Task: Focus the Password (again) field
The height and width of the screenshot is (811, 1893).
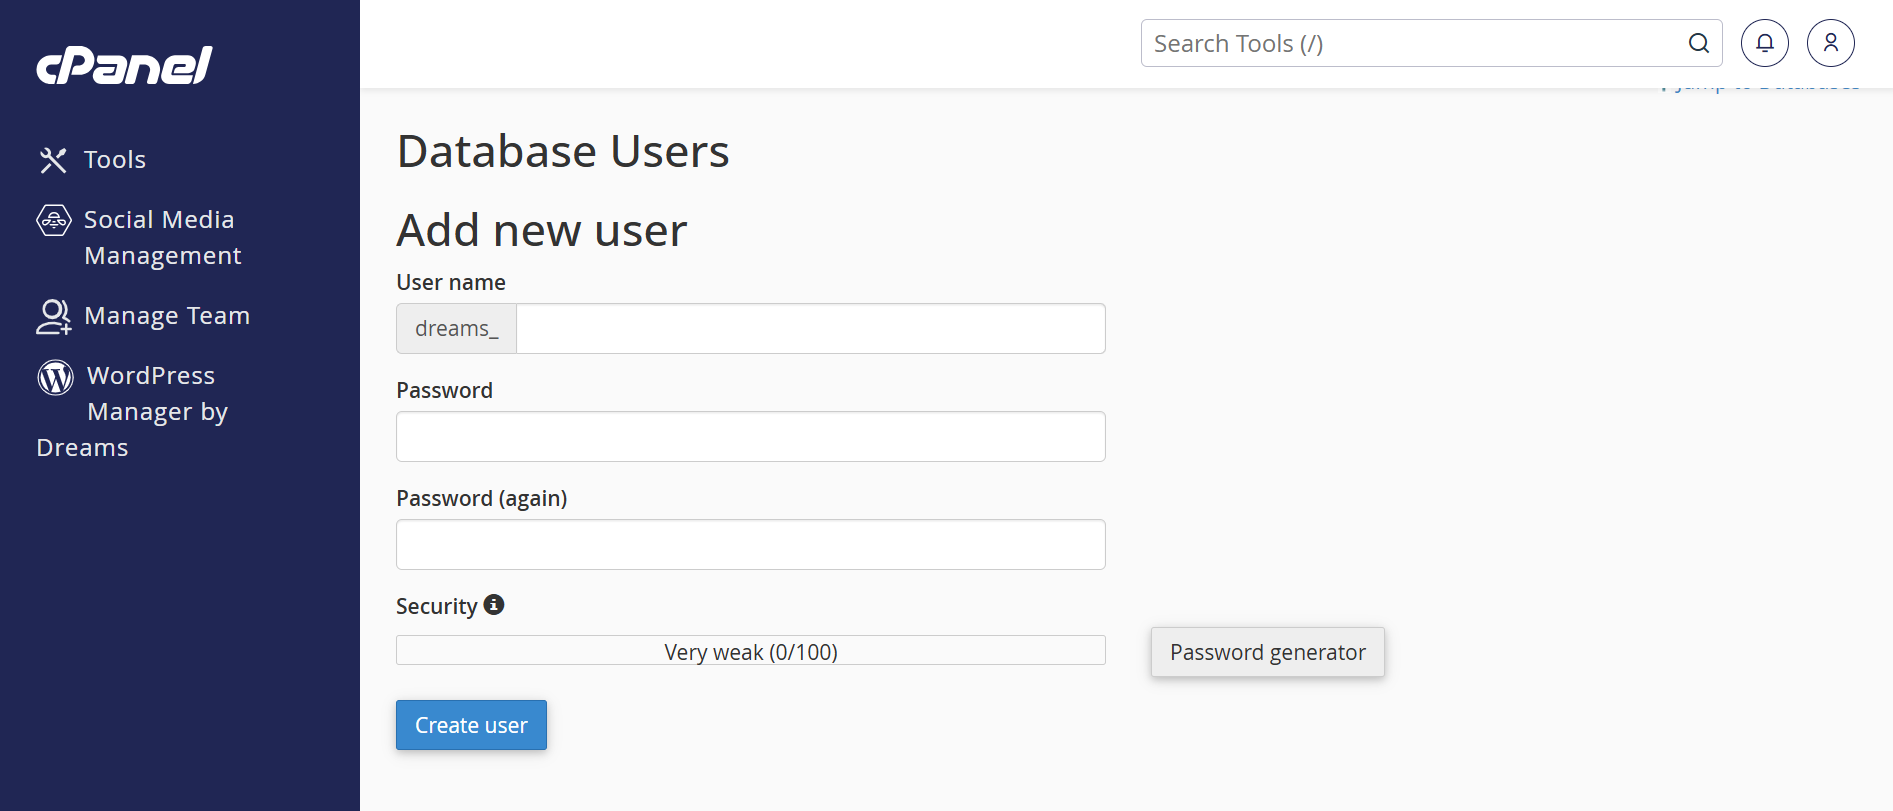Action: point(750,545)
